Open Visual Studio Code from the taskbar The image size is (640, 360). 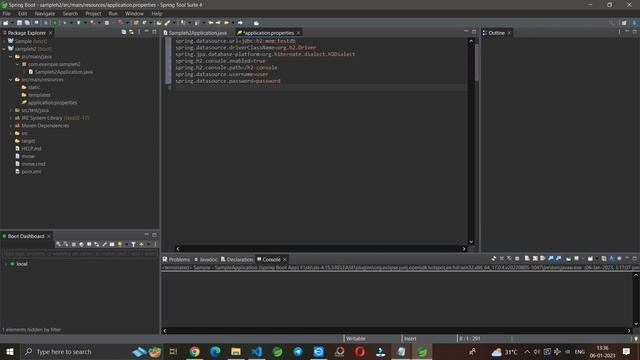pyautogui.click(x=257, y=351)
